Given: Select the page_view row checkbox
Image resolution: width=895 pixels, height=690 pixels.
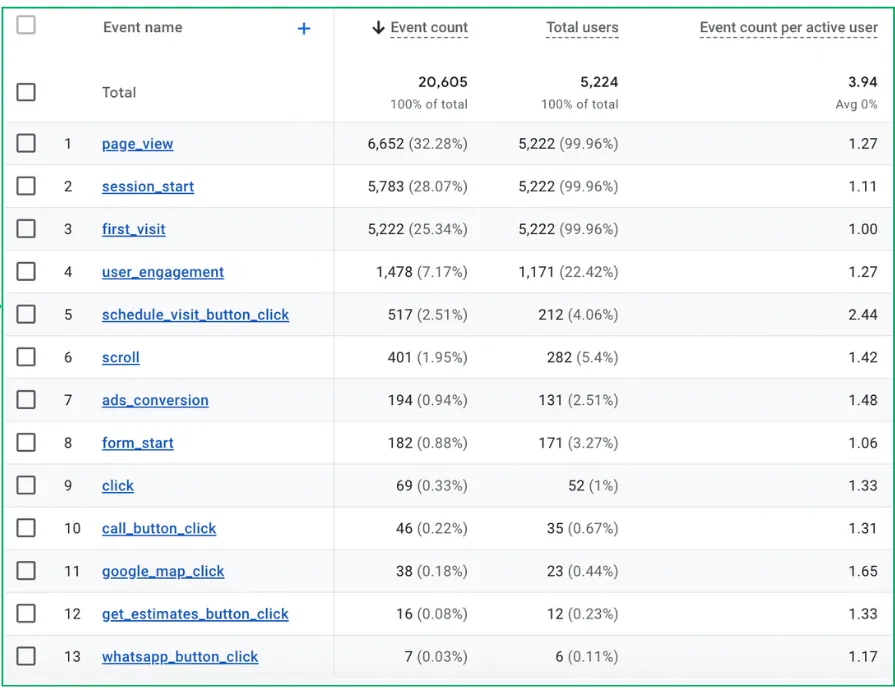Looking at the screenshot, I should click(x=26, y=143).
